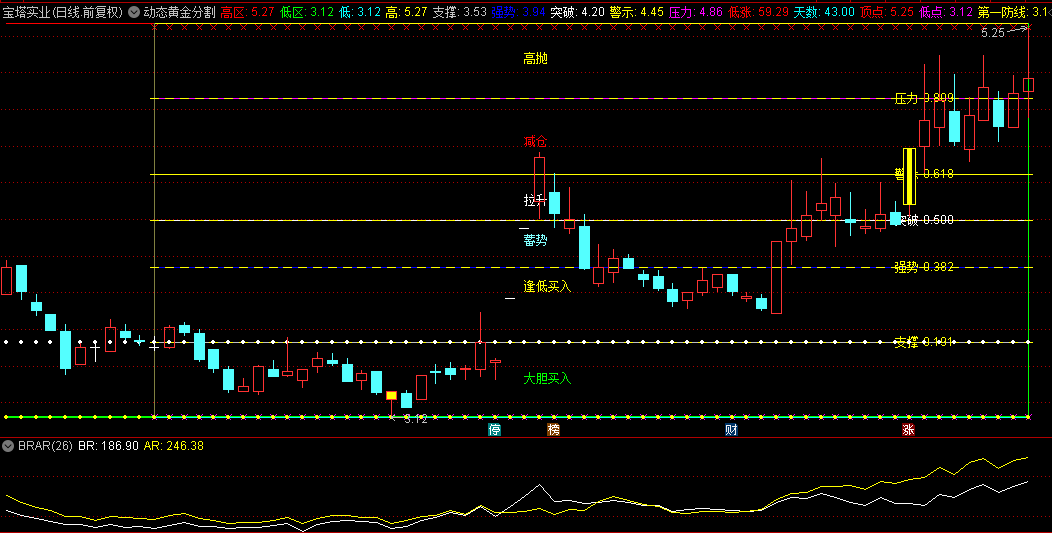Click the 压力: 4.86 header value

[696, 12]
